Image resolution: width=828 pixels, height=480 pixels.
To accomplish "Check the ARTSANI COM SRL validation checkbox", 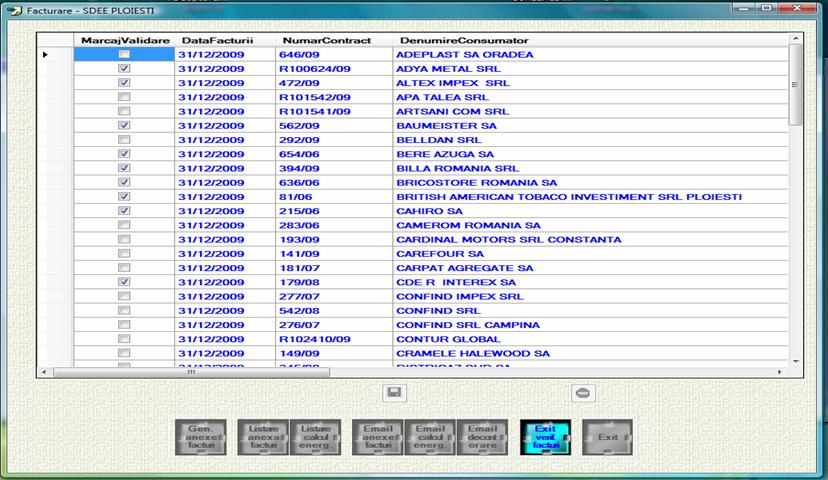I will click(124, 111).
